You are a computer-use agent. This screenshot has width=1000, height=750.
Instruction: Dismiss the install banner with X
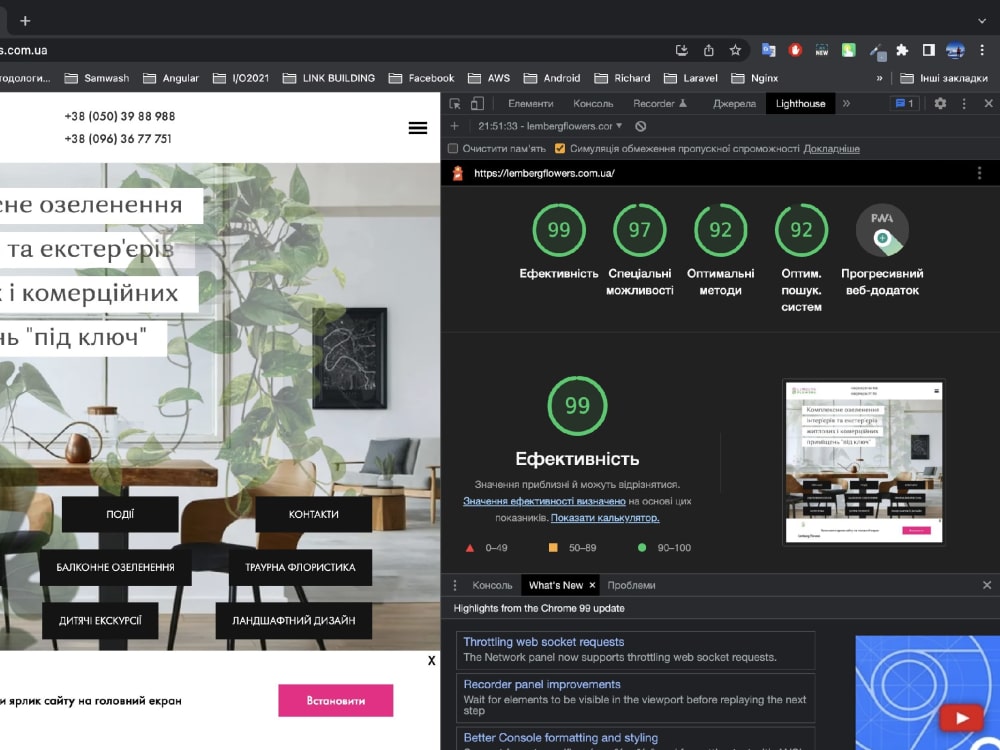tap(432, 661)
